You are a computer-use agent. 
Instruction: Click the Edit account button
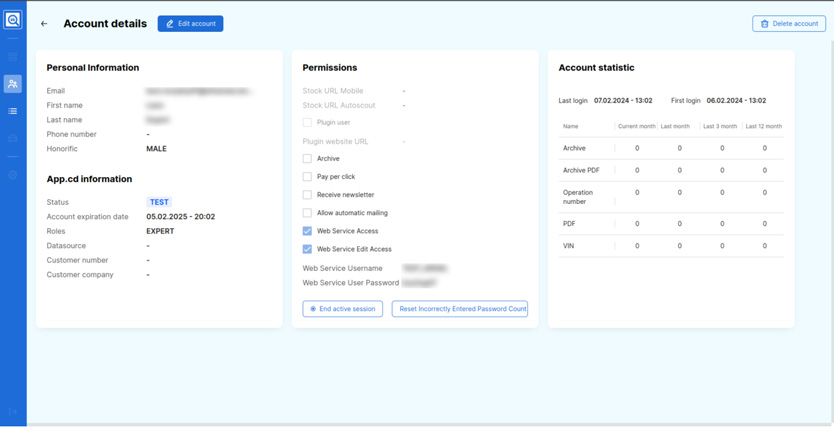[x=190, y=23]
